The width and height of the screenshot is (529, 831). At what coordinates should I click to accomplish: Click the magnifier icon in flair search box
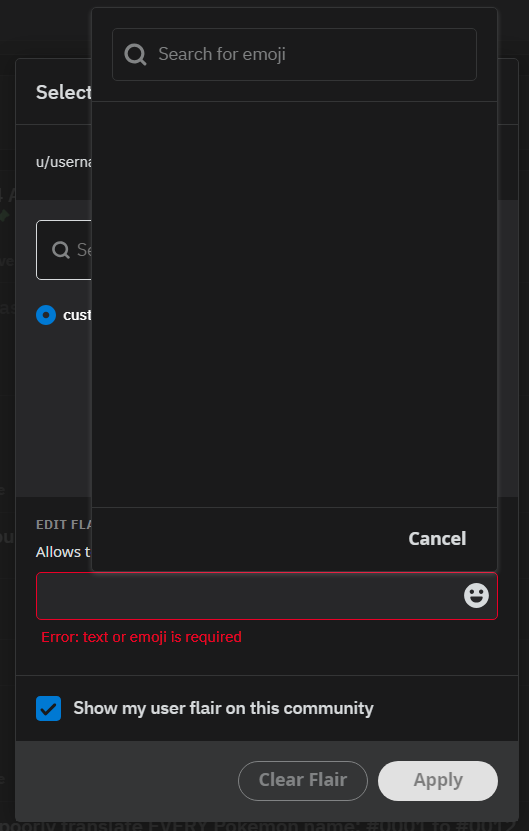click(x=61, y=250)
